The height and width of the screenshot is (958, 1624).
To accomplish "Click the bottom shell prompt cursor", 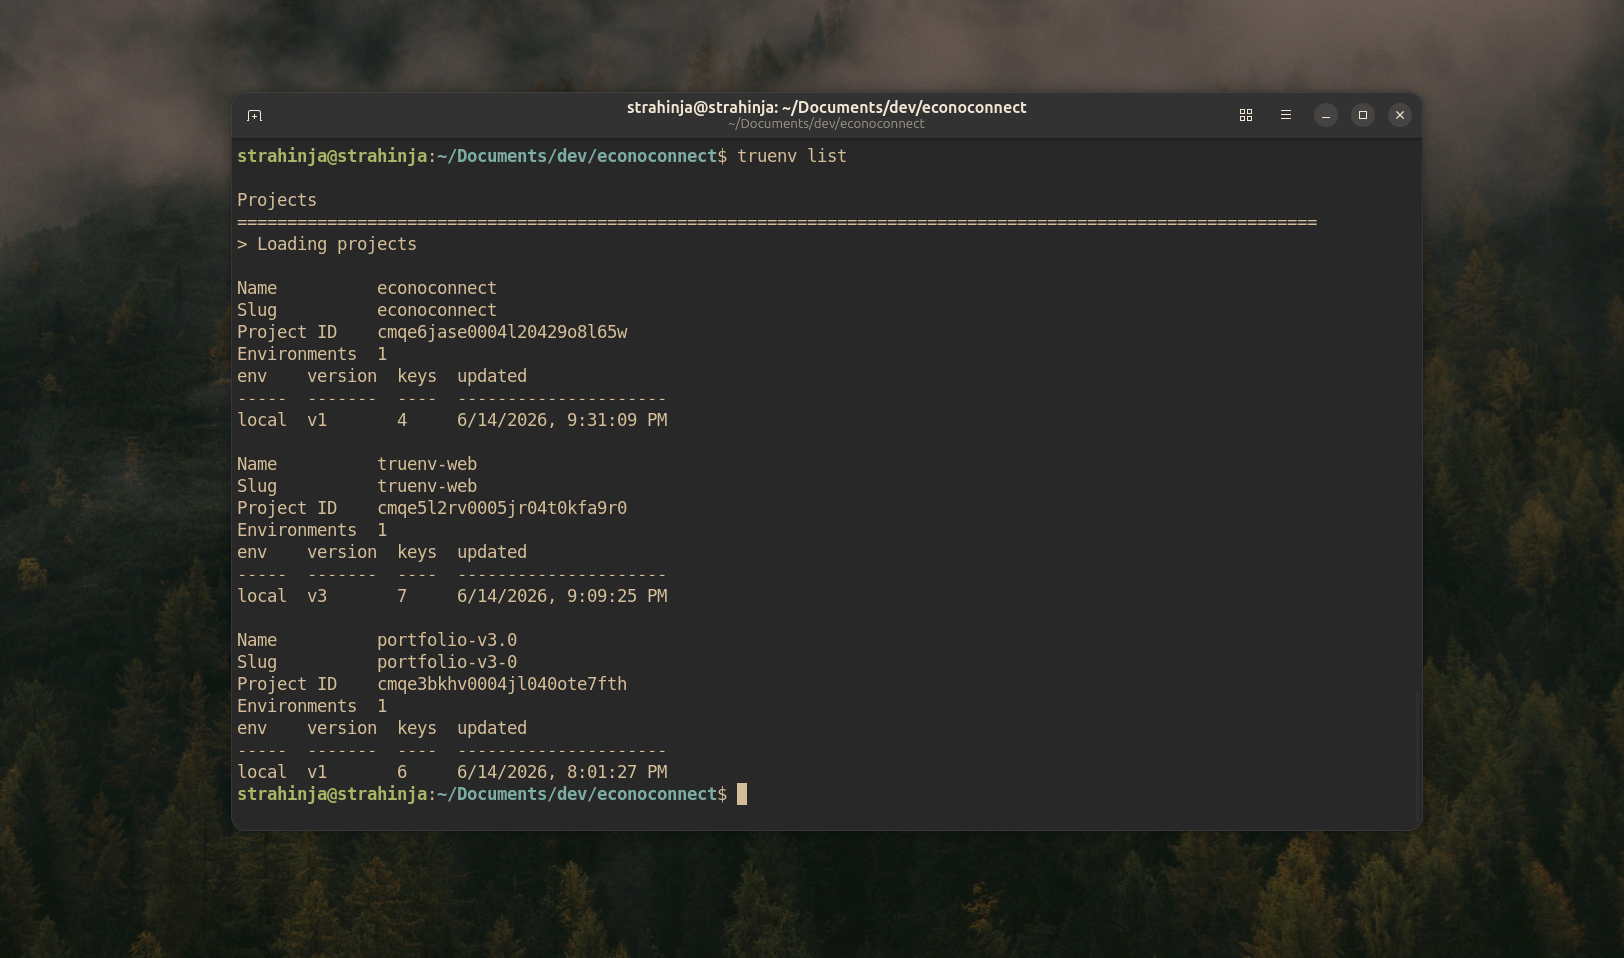I will coord(742,794).
